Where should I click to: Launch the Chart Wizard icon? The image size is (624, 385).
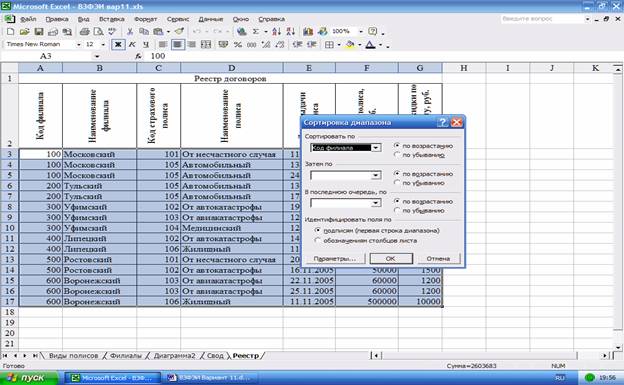[308, 31]
